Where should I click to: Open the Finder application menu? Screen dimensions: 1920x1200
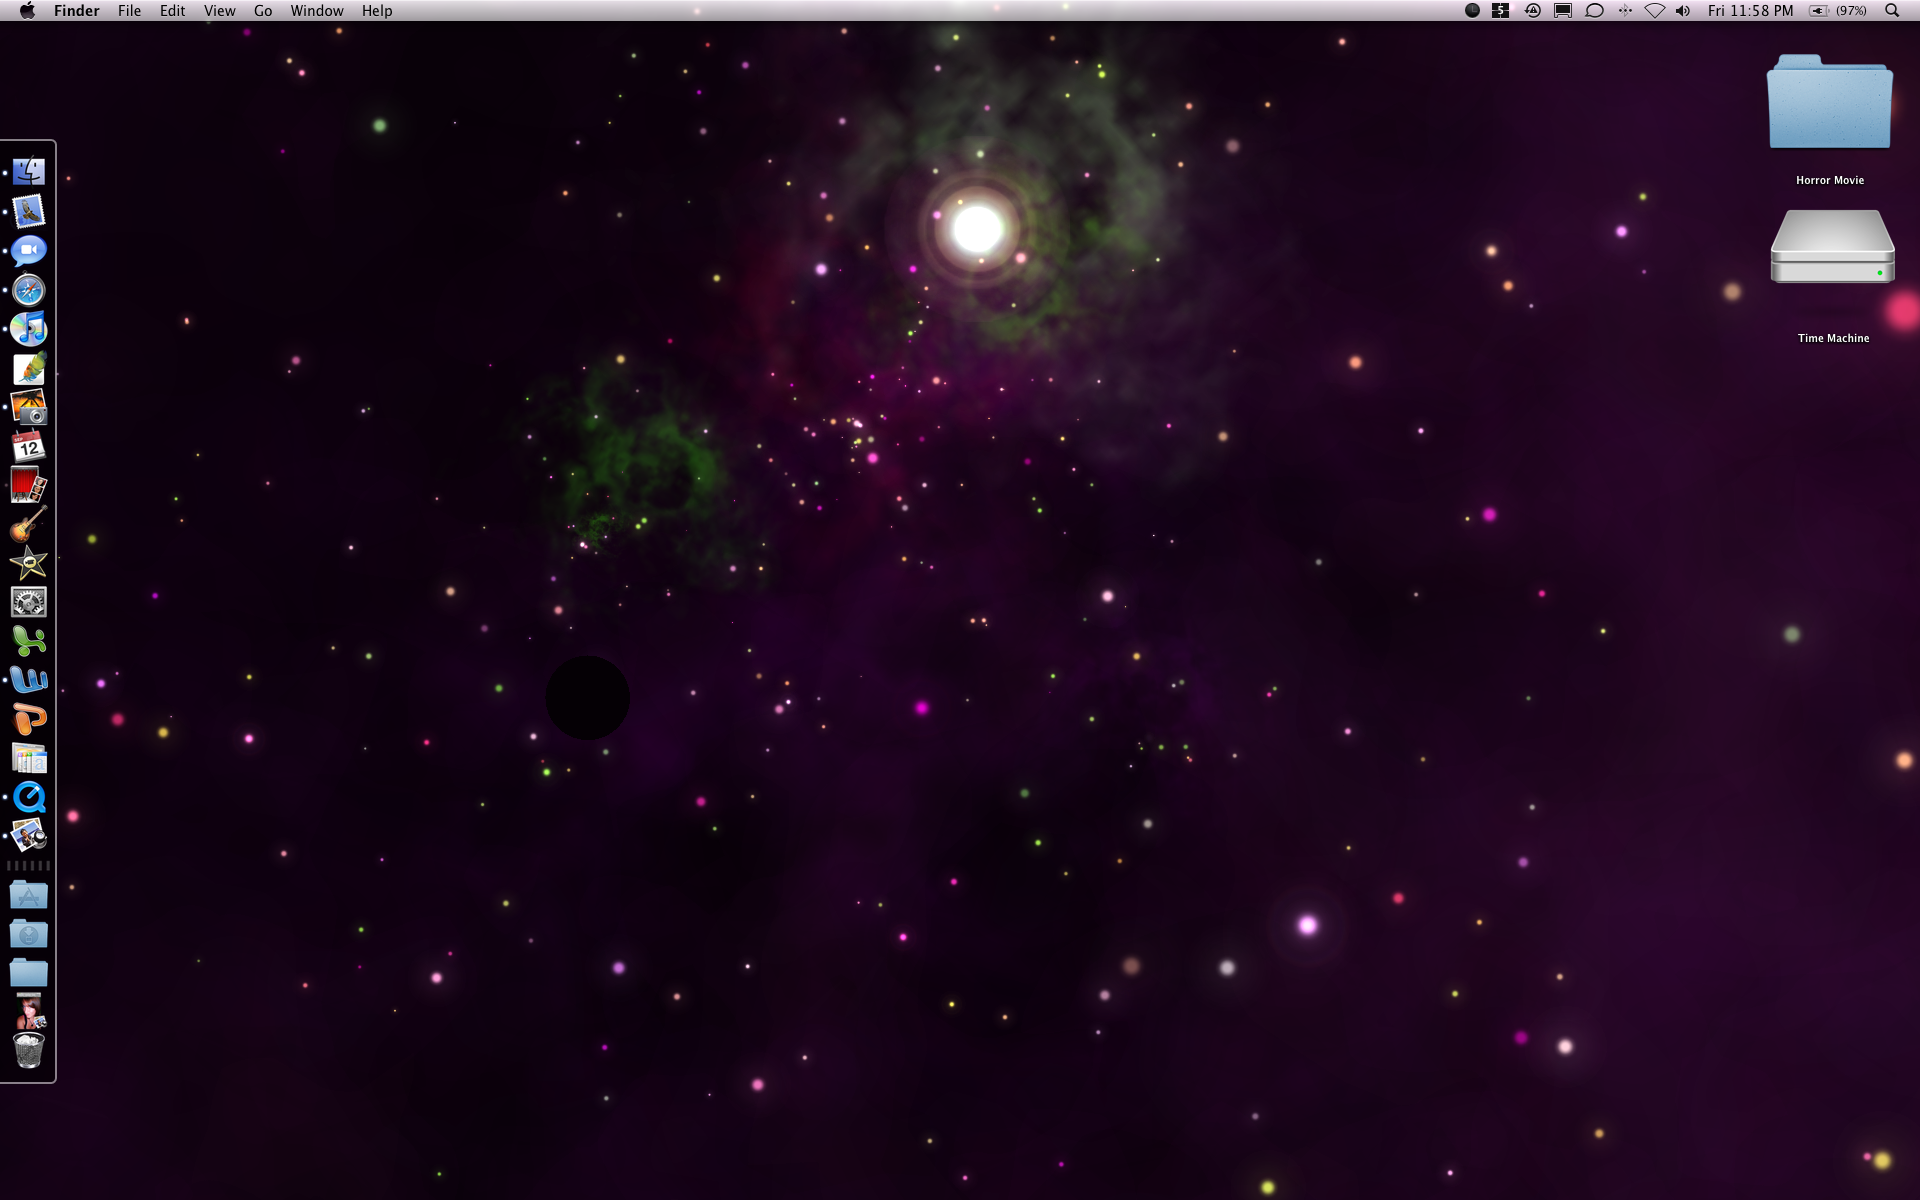[77, 11]
